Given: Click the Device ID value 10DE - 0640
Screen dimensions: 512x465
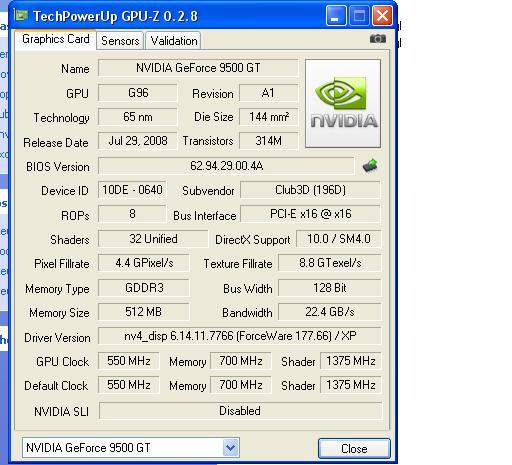Looking at the screenshot, I should (132, 190).
